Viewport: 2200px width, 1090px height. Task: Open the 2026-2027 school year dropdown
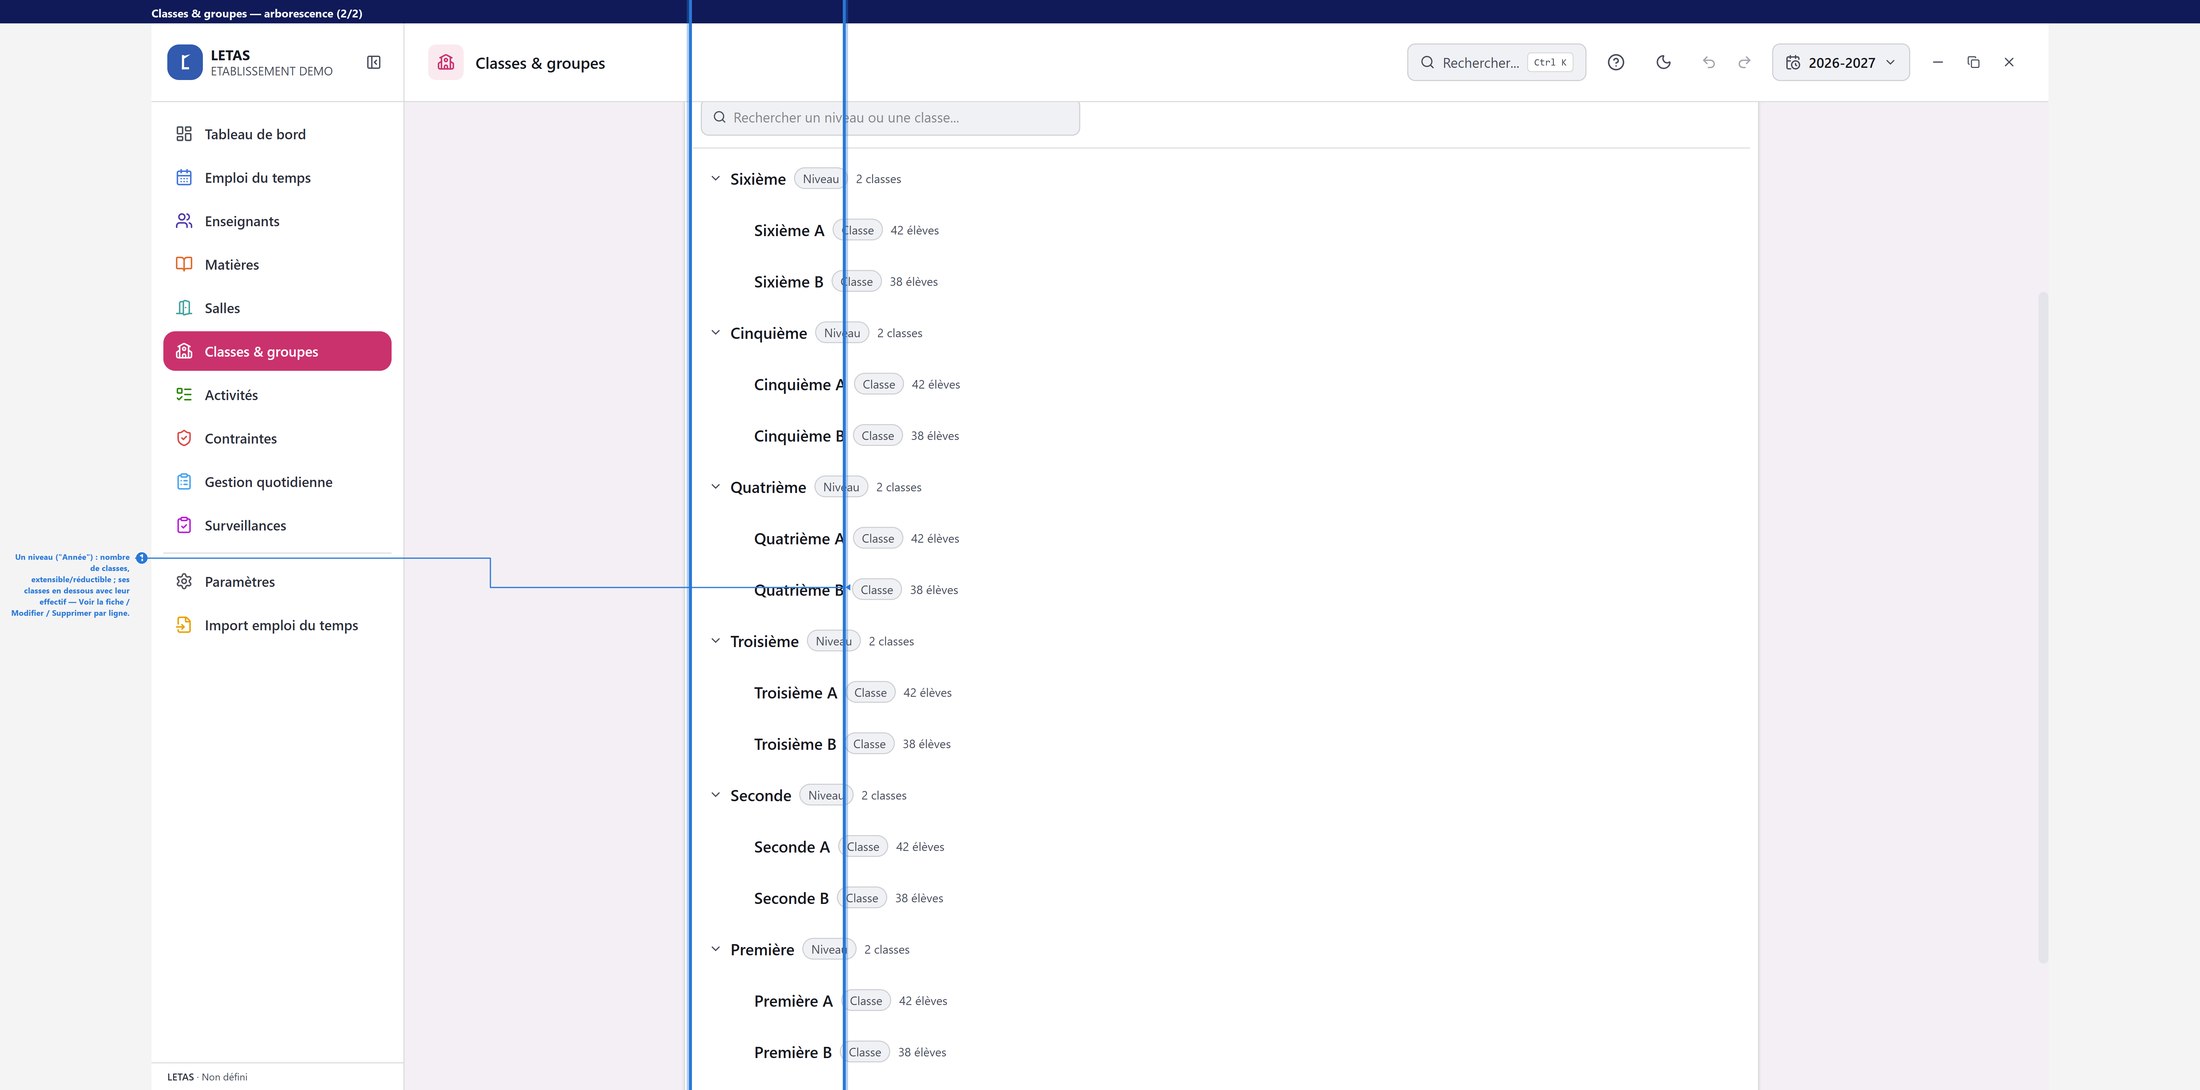point(1841,62)
